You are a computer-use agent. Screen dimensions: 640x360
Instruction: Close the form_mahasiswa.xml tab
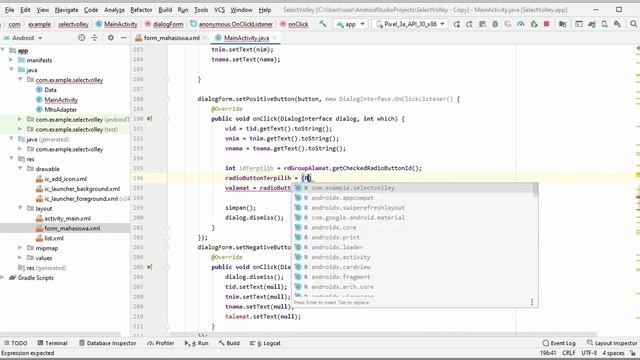point(206,38)
